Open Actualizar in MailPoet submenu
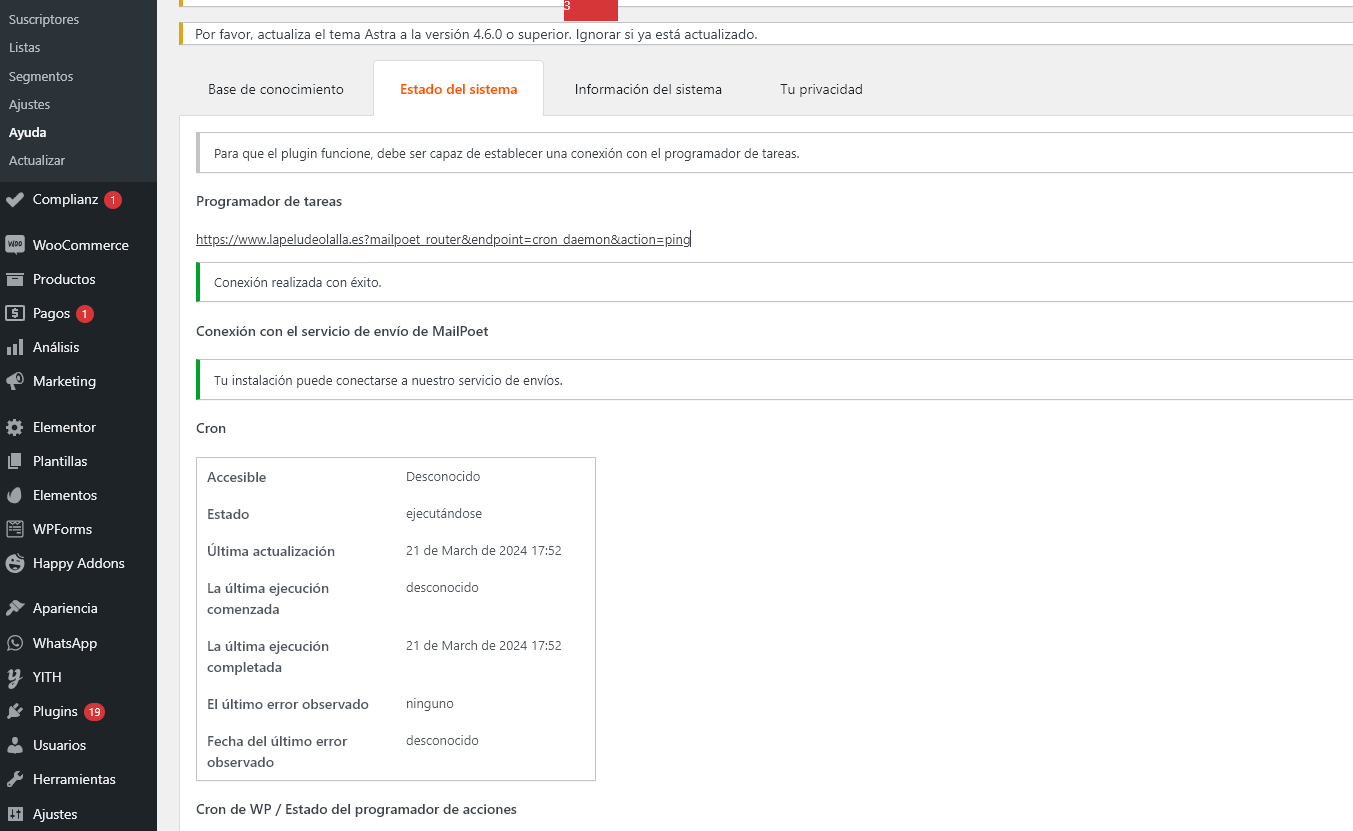Screen dimensions: 1353x831 (x=37, y=160)
